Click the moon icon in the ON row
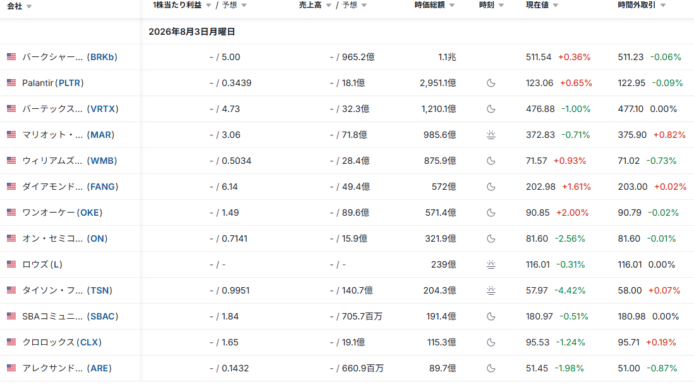The height and width of the screenshot is (384, 694). (491, 239)
